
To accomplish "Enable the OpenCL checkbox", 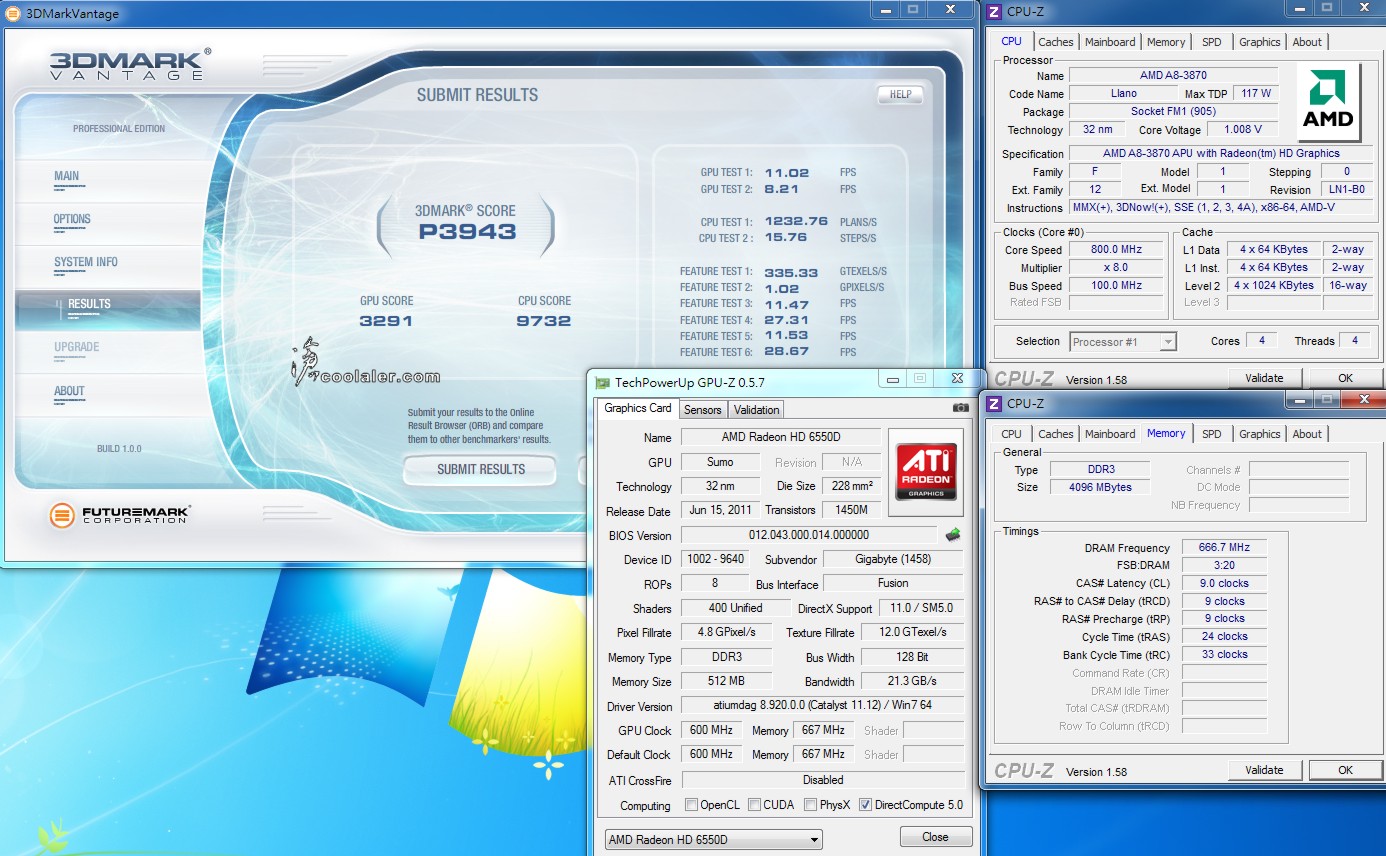I will point(692,805).
